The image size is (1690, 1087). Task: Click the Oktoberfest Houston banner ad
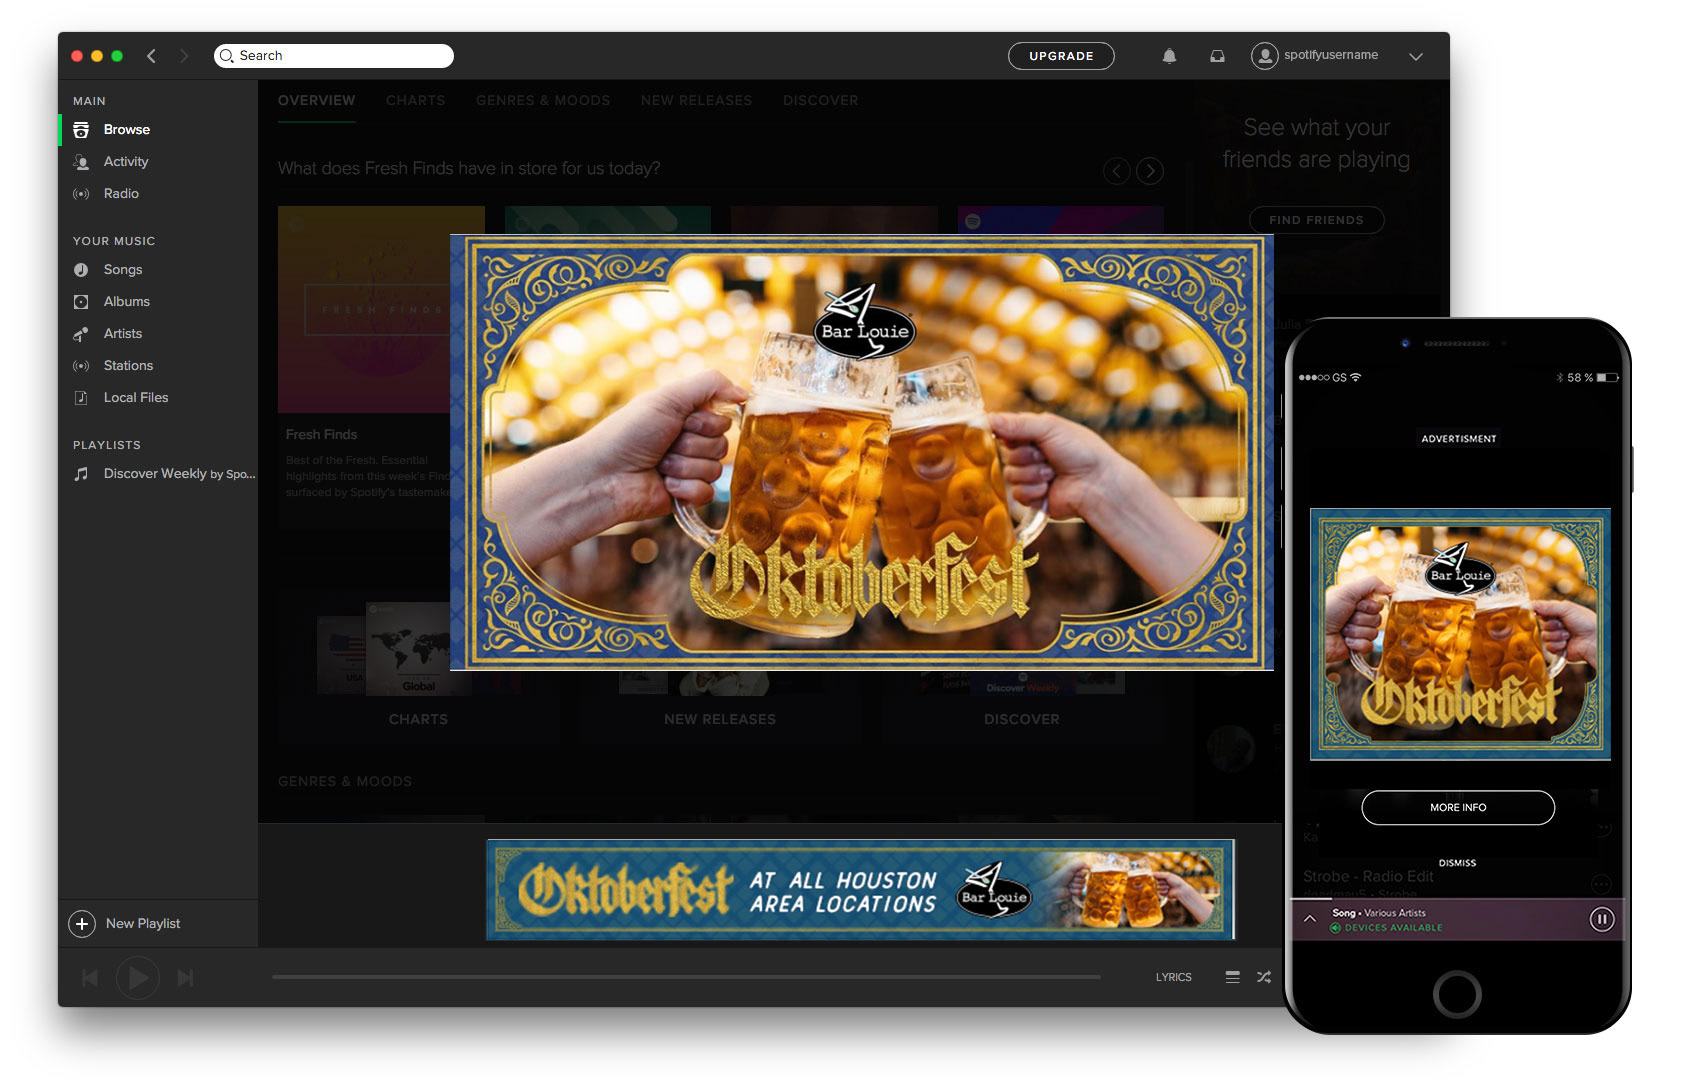click(861, 889)
